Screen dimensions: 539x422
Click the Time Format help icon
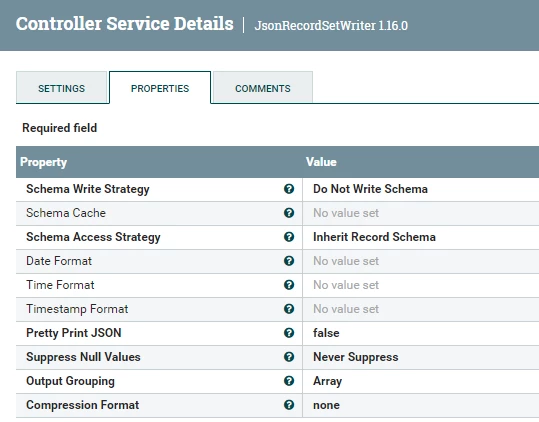pyautogui.click(x=289, y=285)
